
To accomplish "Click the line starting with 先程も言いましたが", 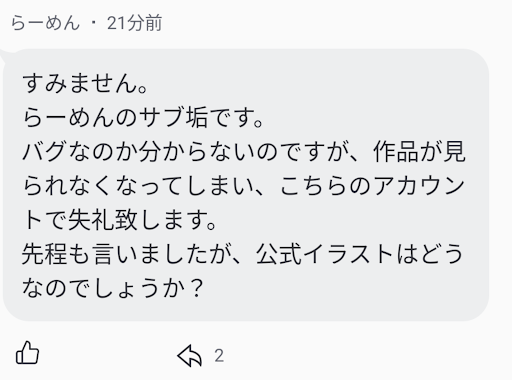I will [x=243, y=254].
